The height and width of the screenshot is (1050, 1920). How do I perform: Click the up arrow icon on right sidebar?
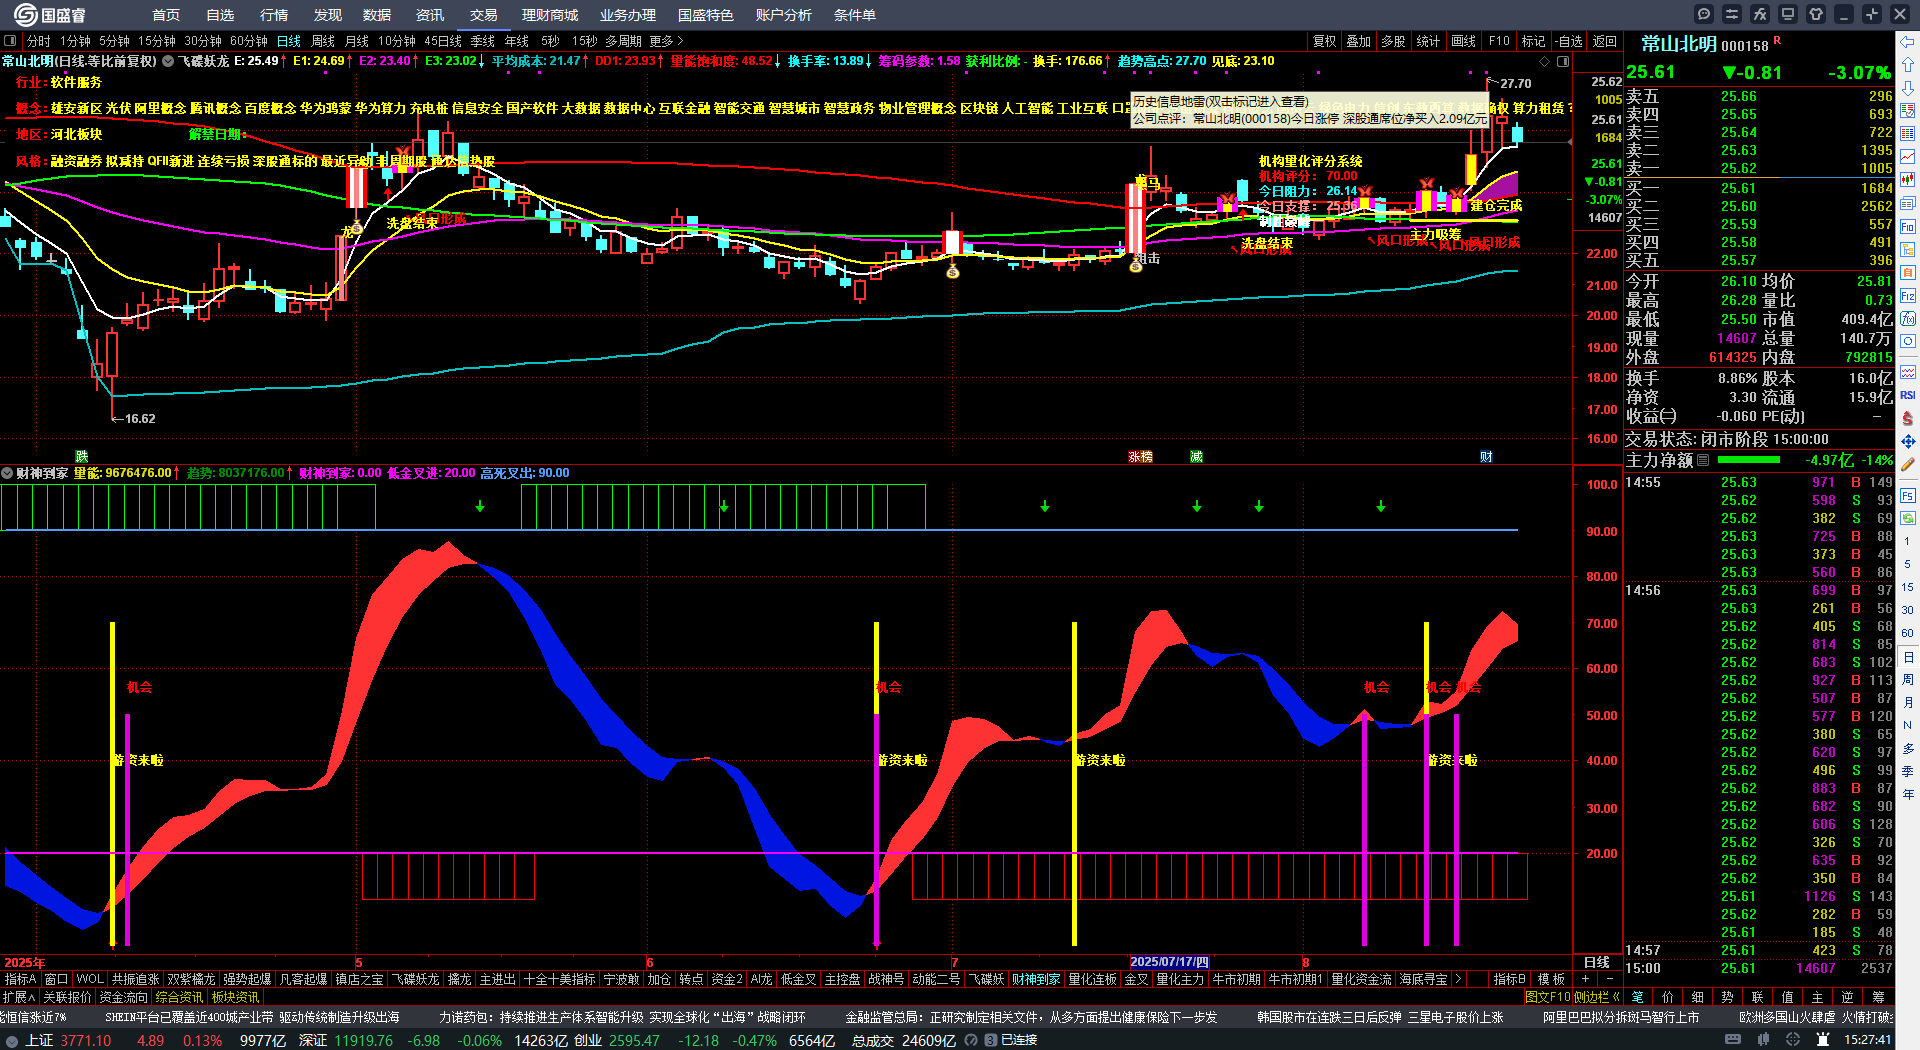click(x=1908, y=64)
